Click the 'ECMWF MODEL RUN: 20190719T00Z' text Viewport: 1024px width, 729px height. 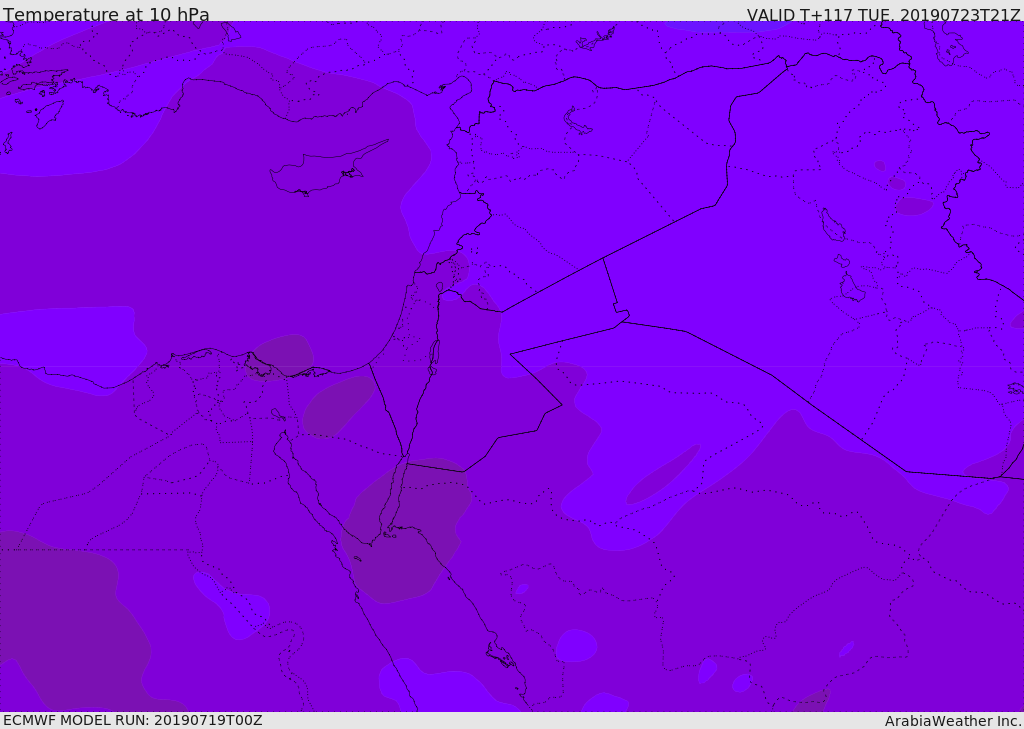[133, 720]
